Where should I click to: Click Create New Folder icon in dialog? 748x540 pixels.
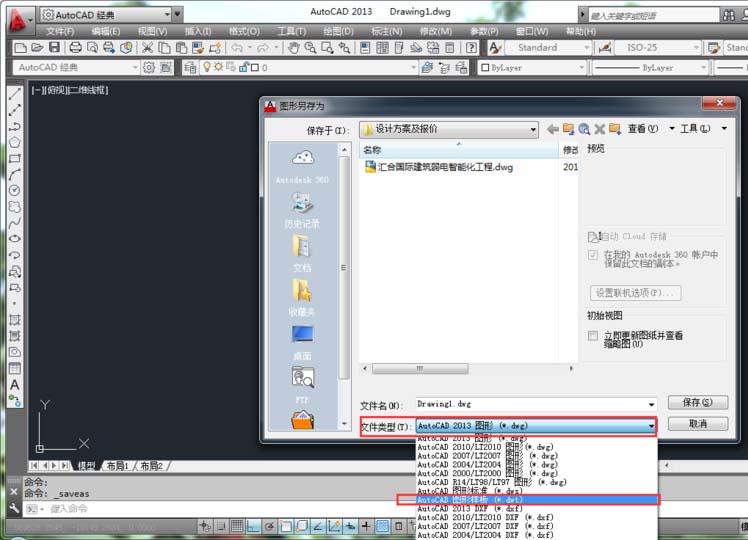[x=615, y=129]
